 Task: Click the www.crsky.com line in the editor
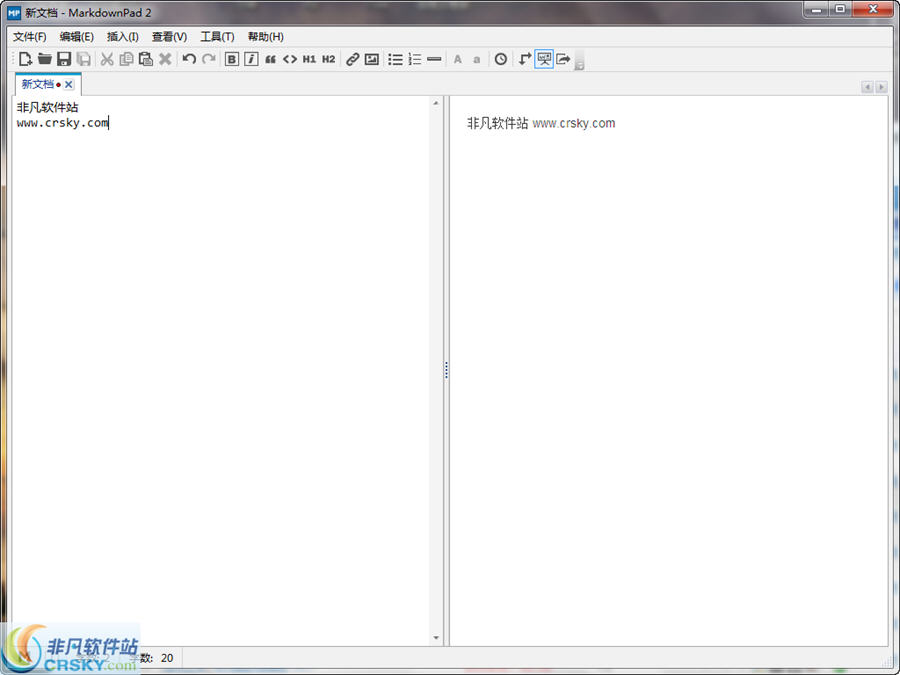pos(63,123)
